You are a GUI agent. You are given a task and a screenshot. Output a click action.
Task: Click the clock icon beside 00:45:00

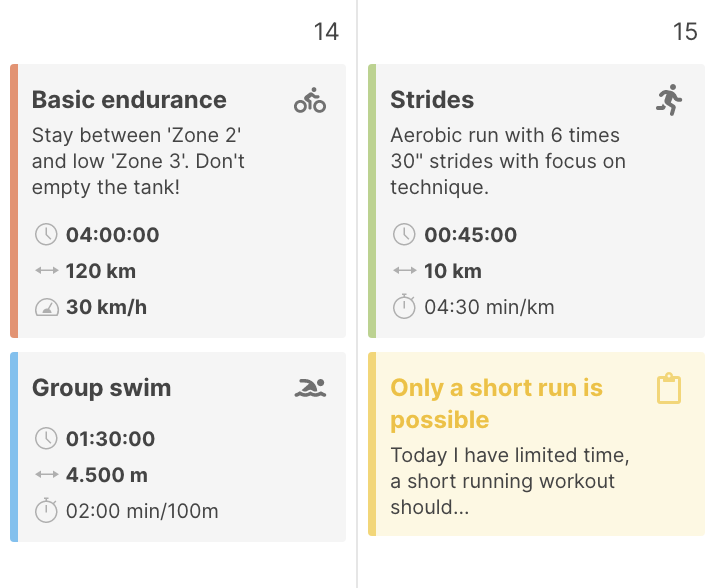[404, 235]
